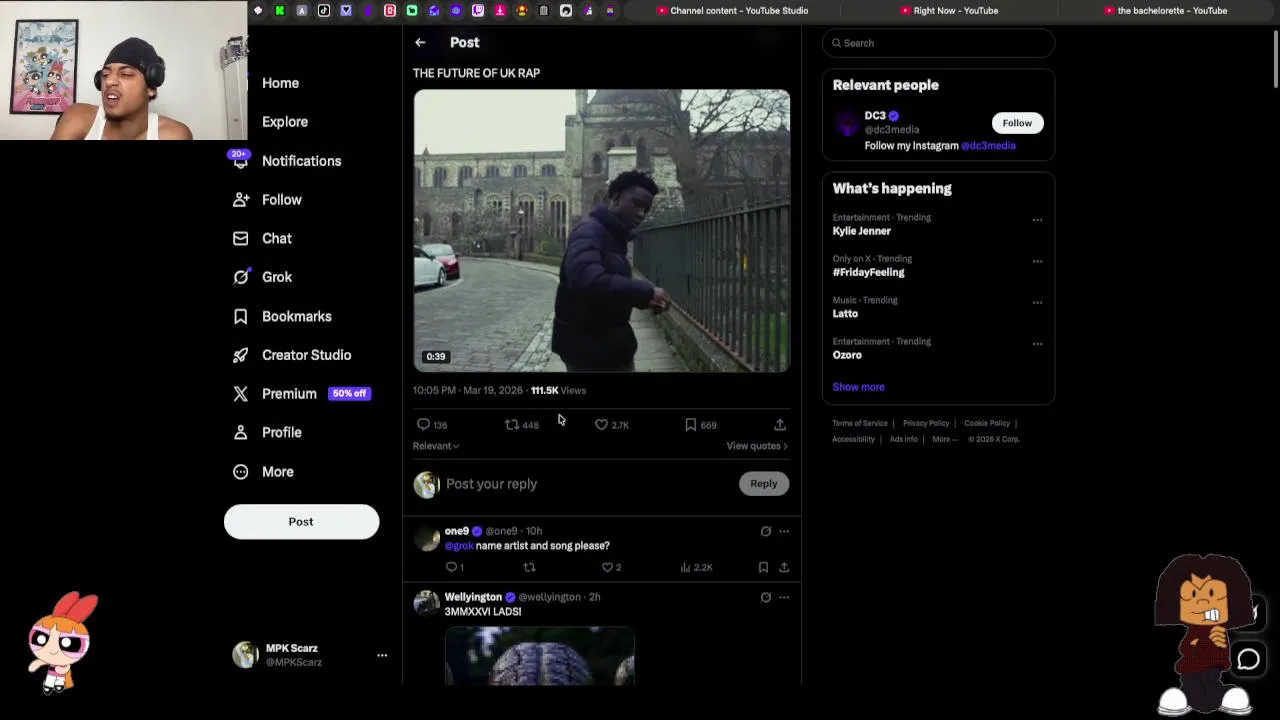Open the Privacy Policy footer link

coord(926,423)
